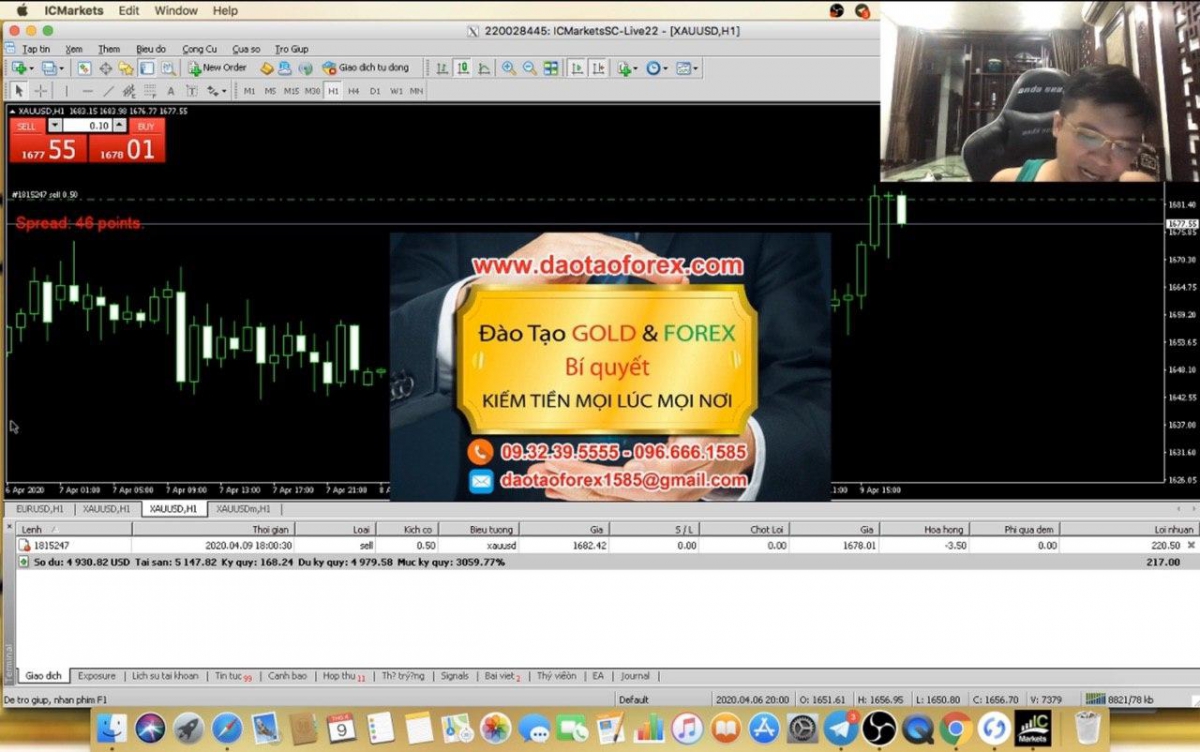Open the Navigator star-folder icon
This screenshot has height=752, width=1200.
pos(125,68)
